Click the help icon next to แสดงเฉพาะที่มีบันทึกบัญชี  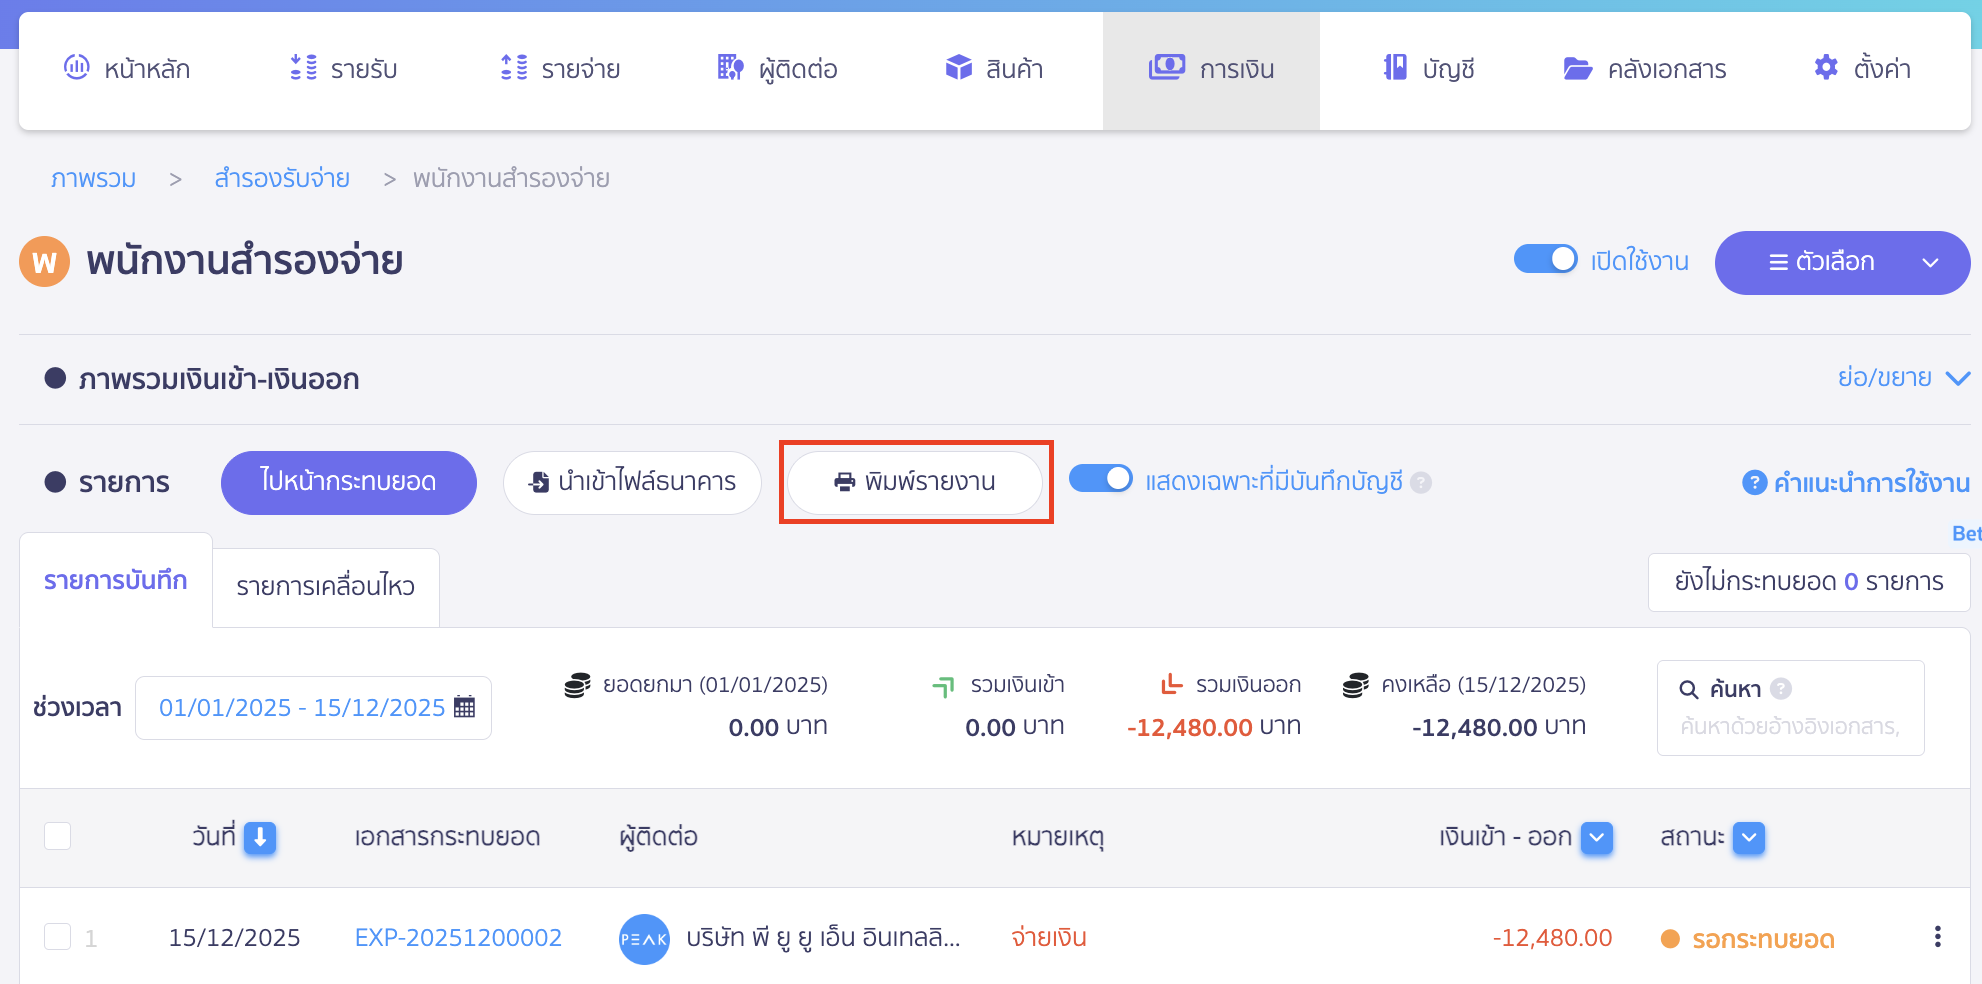1421,482
